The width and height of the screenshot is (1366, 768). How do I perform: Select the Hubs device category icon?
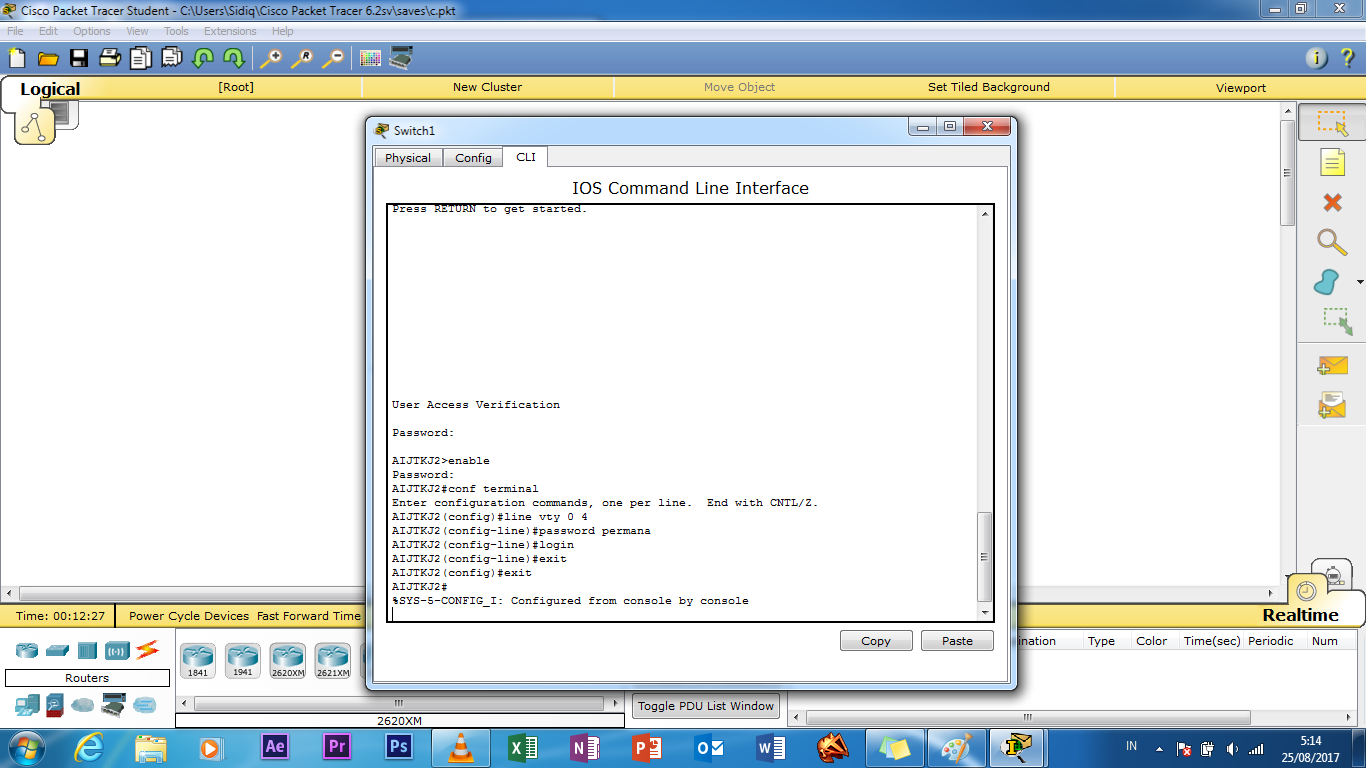87,650
